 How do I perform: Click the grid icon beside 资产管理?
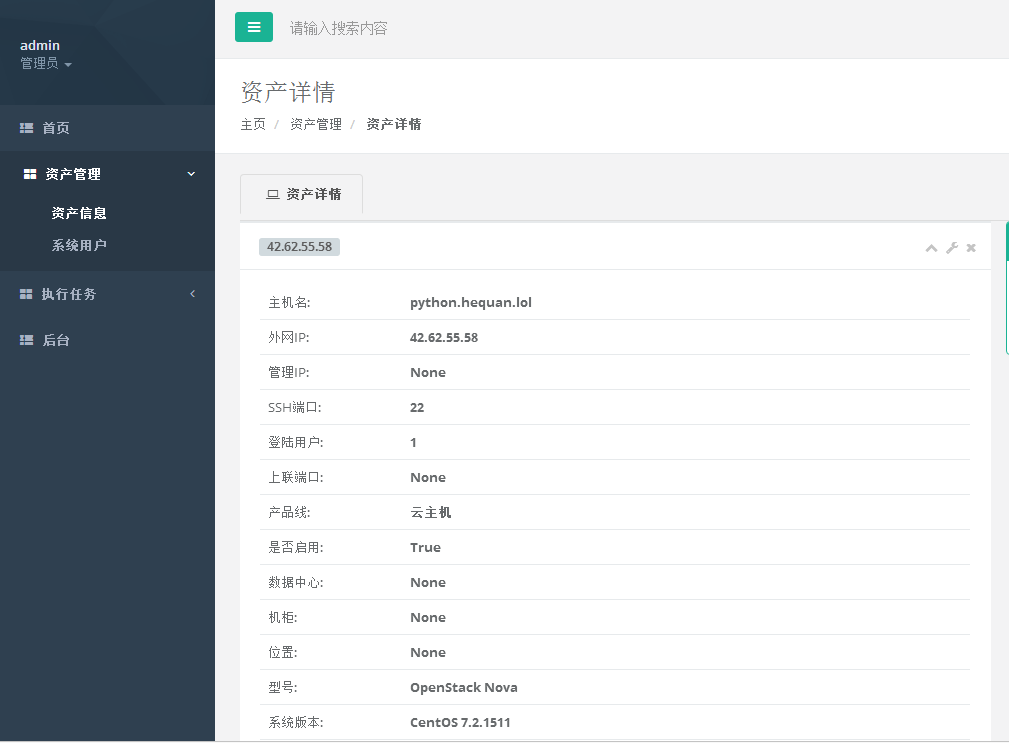coord(30,174)
